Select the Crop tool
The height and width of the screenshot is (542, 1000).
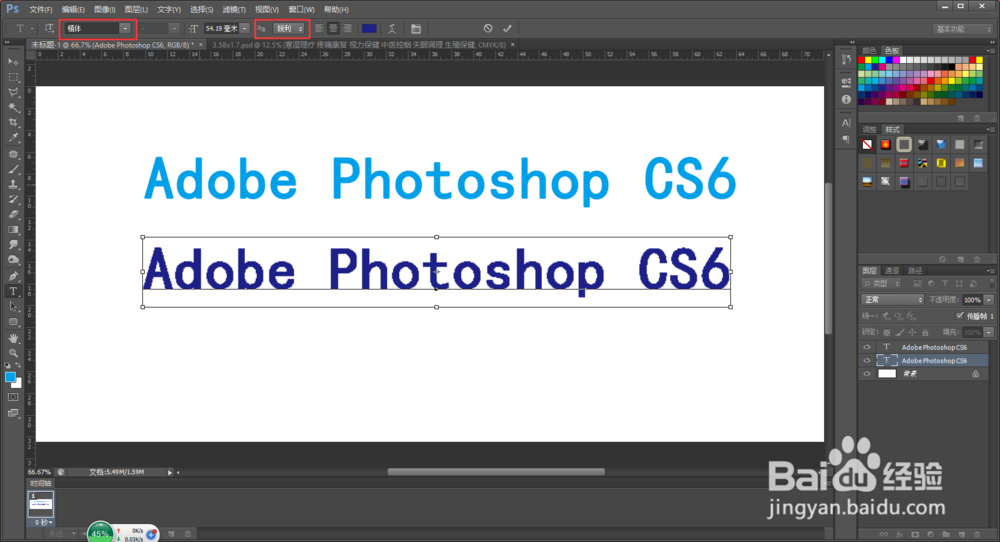(x=13, y=122)
